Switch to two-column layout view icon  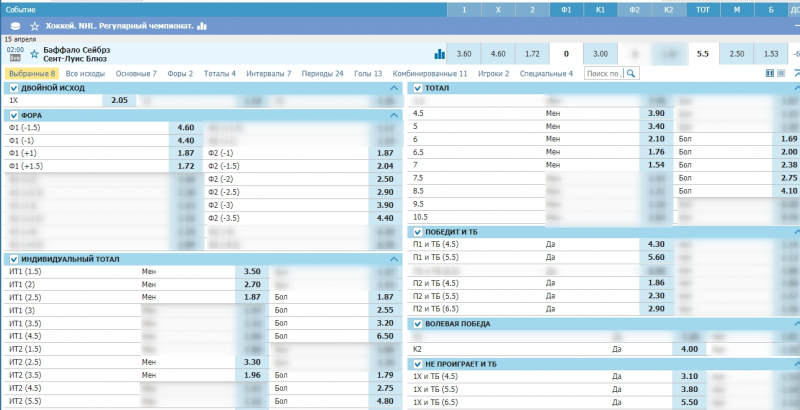pyautogui.click(x=769, y=73)
